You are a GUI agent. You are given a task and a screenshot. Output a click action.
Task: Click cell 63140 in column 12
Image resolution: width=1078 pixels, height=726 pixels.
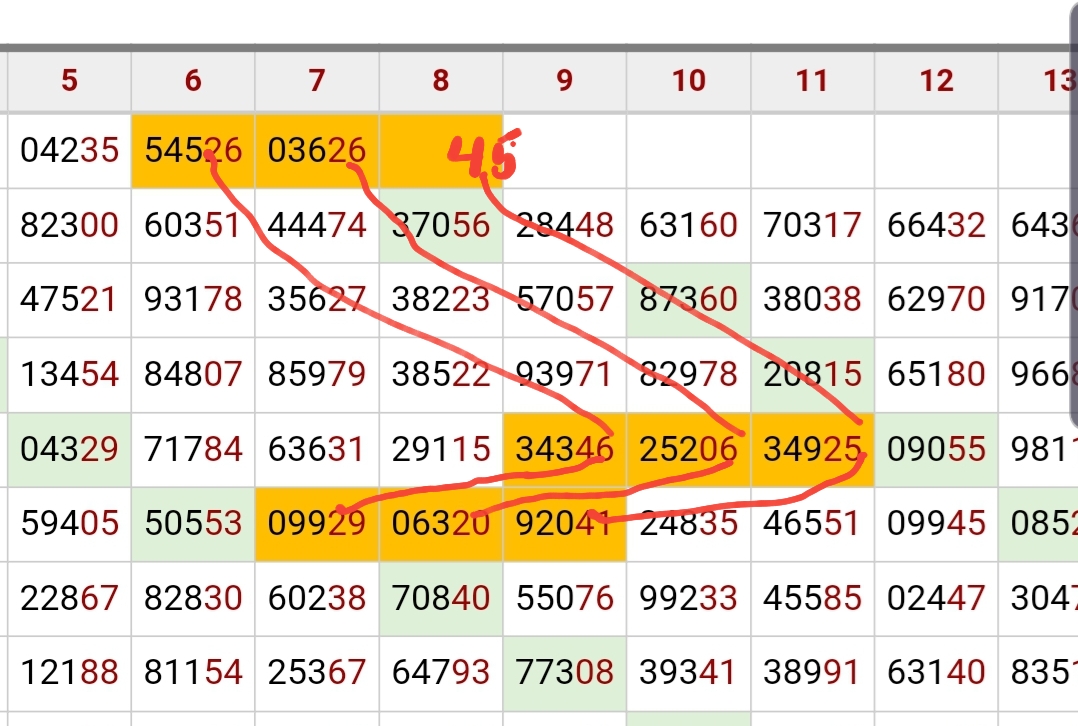(936, 673)
